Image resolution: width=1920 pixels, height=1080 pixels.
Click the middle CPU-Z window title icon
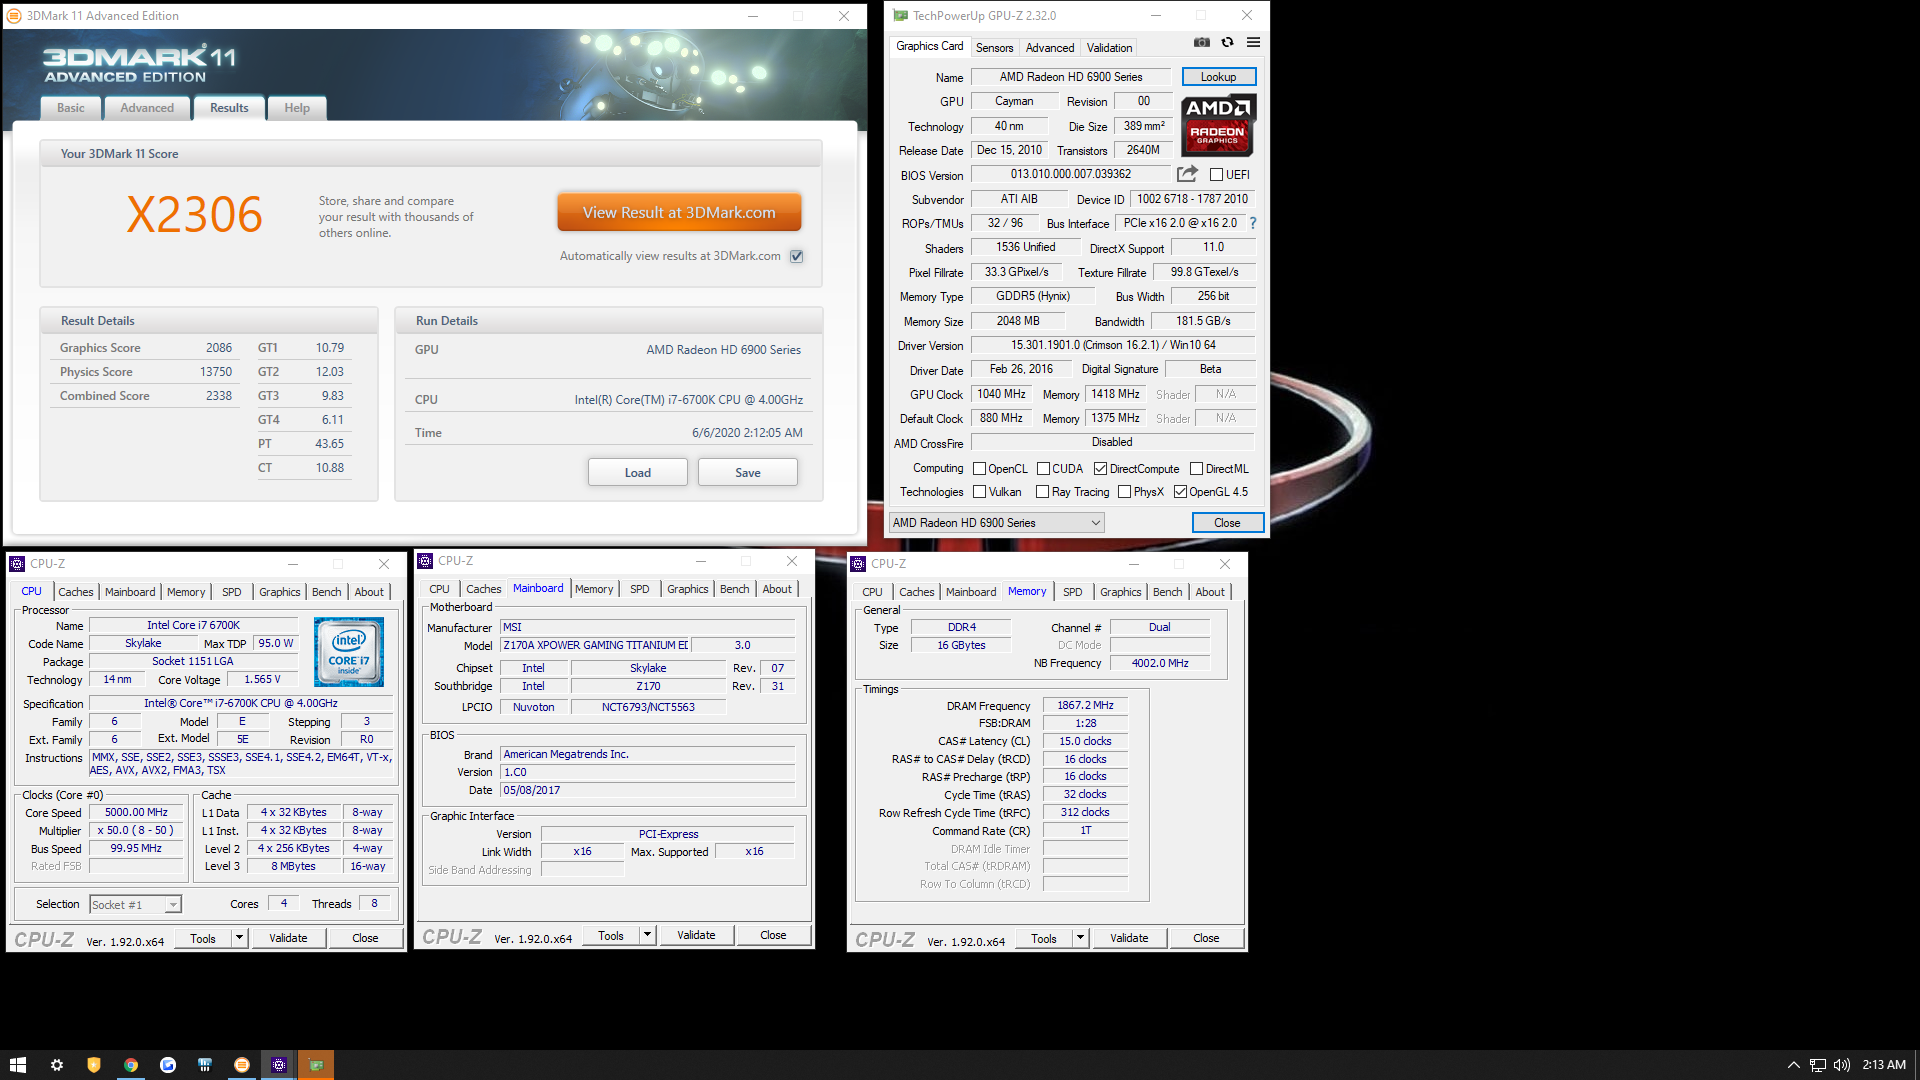coord(425,561)
